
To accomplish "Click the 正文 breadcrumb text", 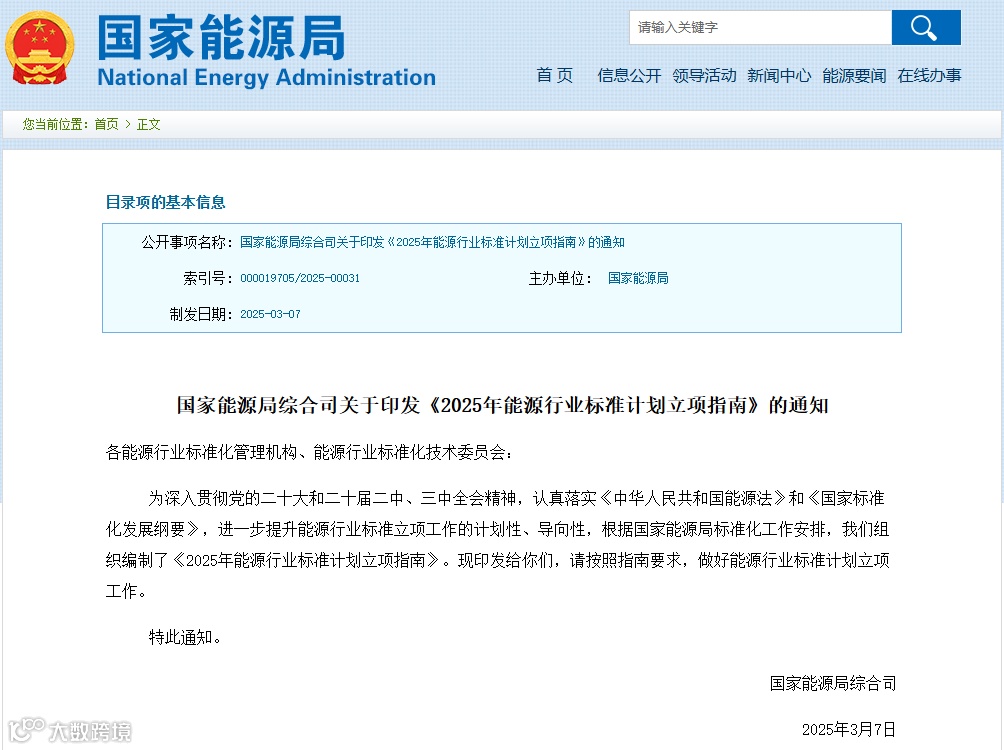I will click(x=149, y=124).
